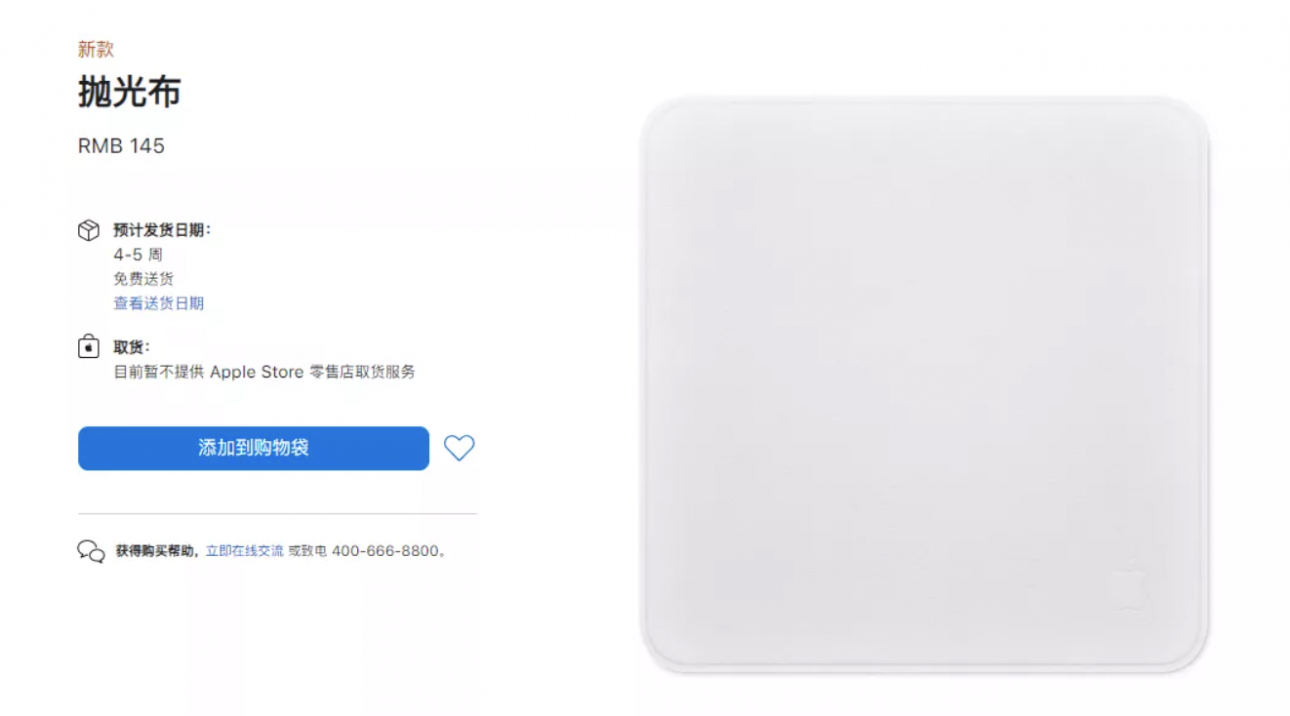Image resolution: width=1290 pixels, height=716 pixels.
Task: Click the 获得购买帮助 help text
Action: tap(156, 551)
